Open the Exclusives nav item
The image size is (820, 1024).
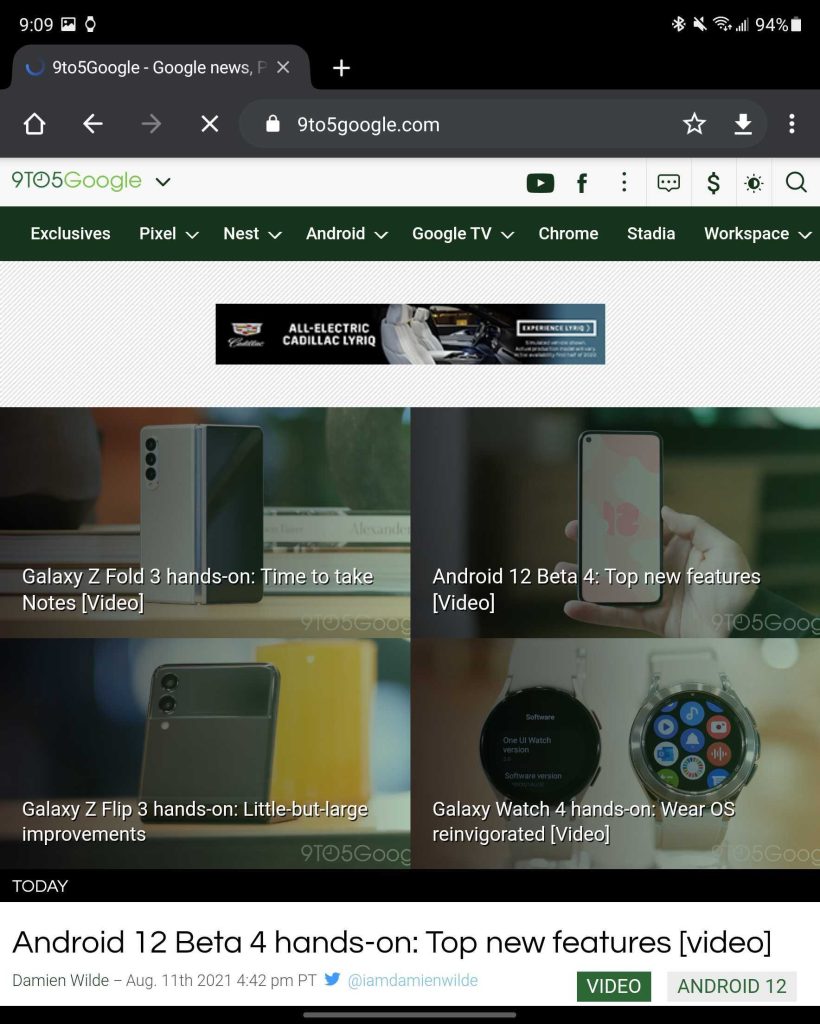pos(70,234)
